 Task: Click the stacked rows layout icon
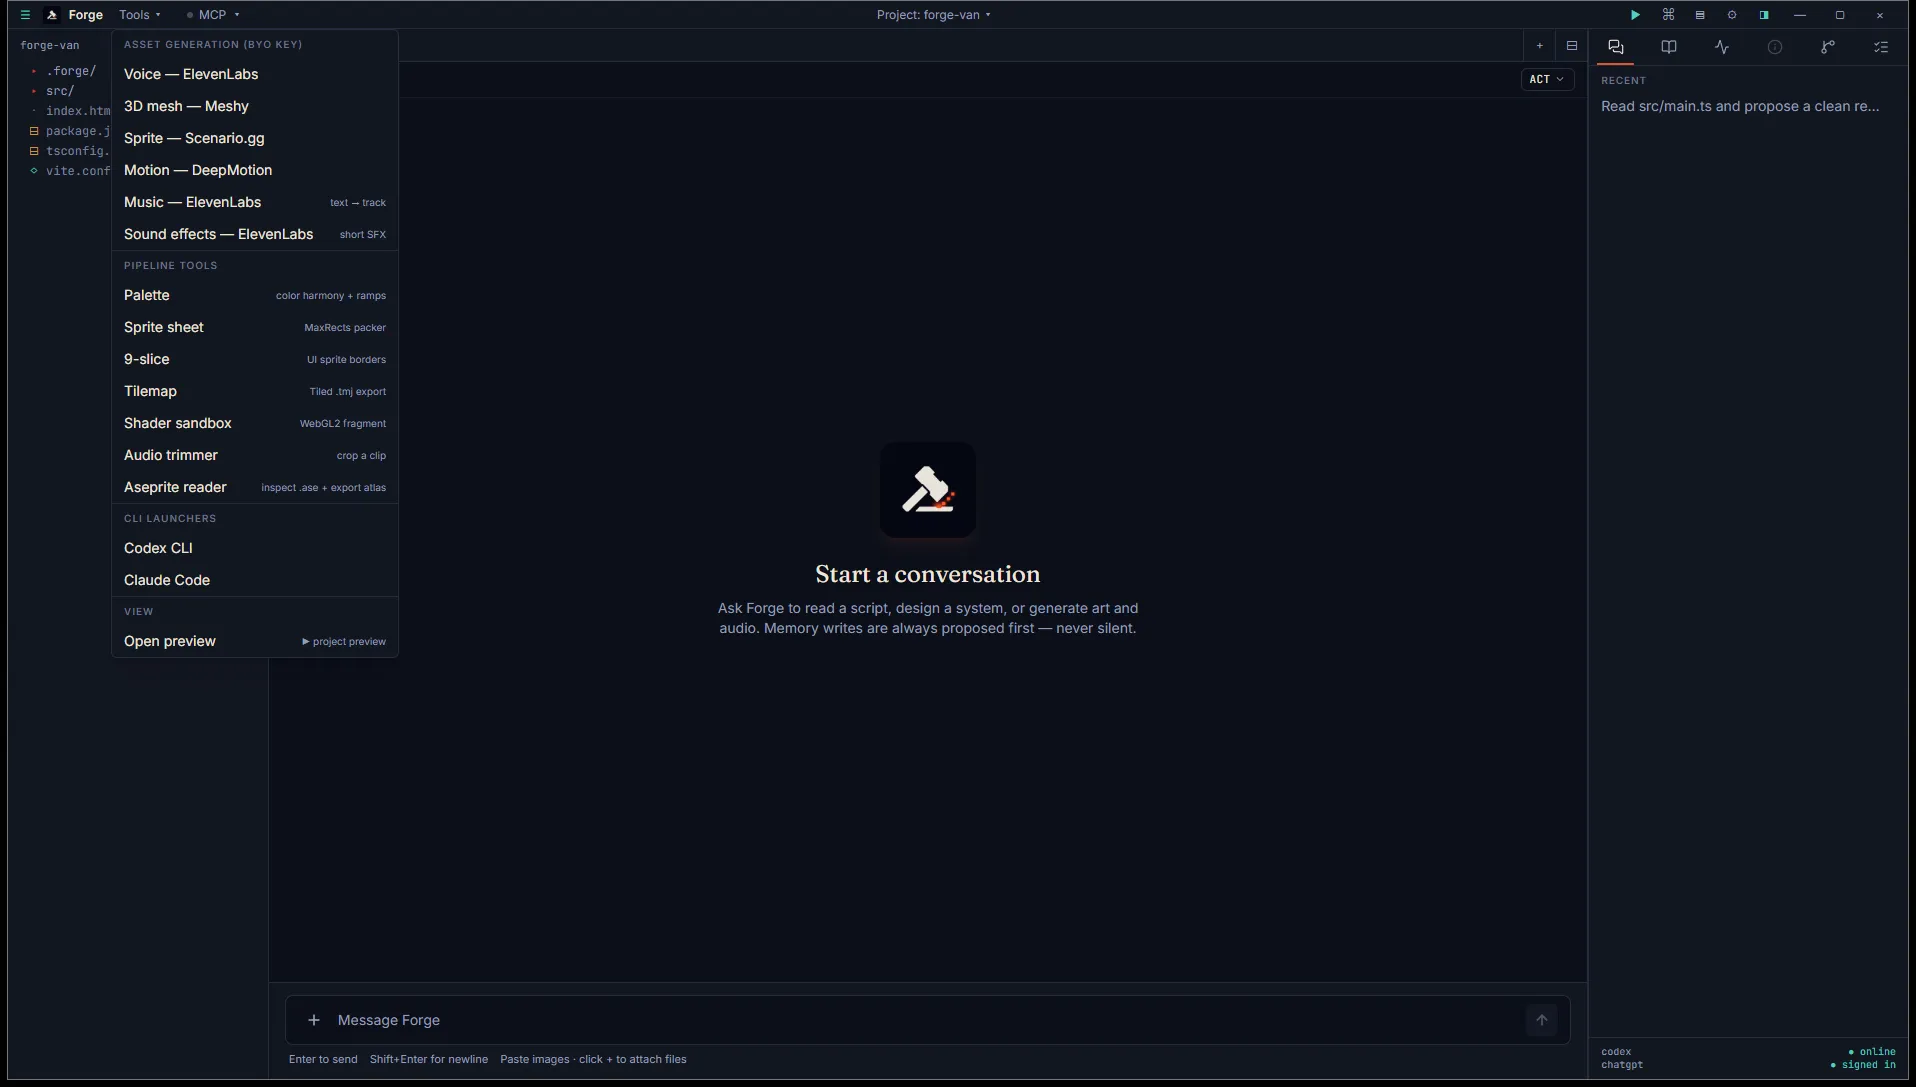point(1700,15)
